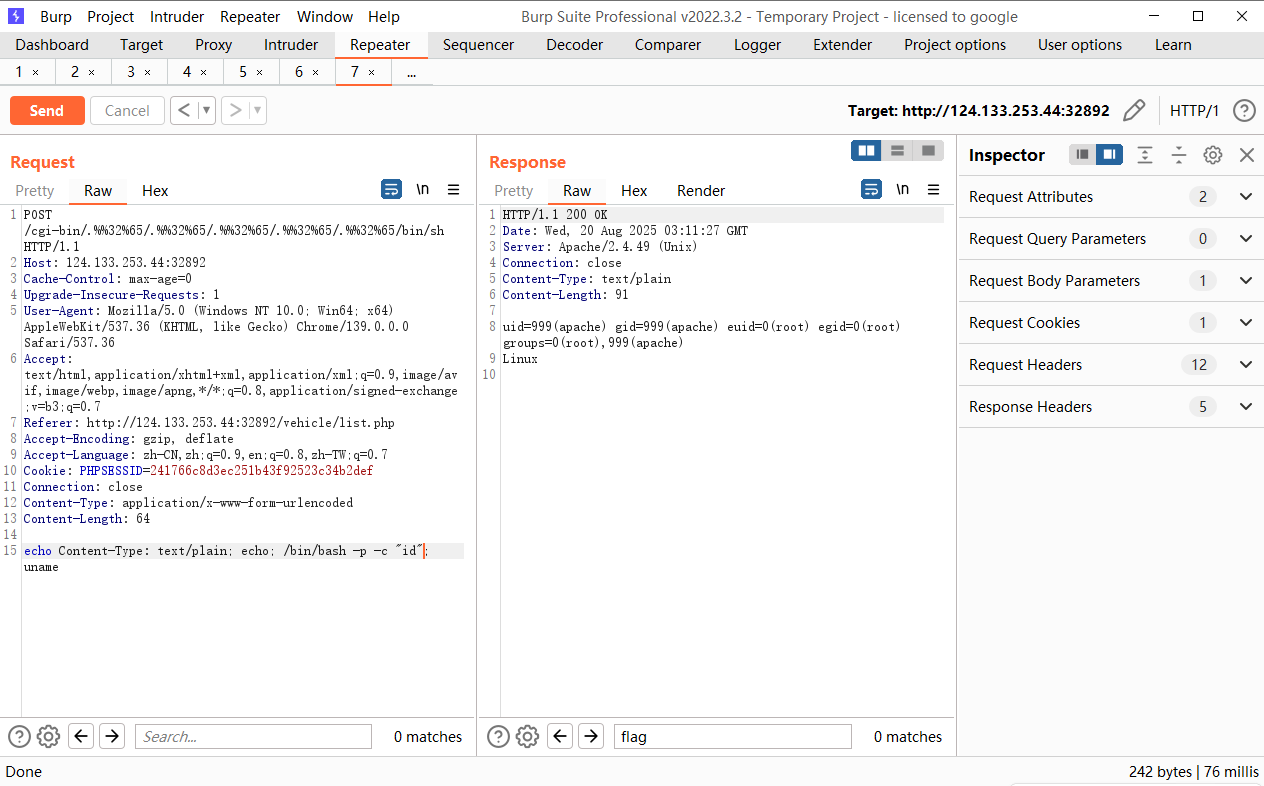Screen dimensions: 1264x786
Task: Go to next match in Response search
Action: (x=591, y=737)
